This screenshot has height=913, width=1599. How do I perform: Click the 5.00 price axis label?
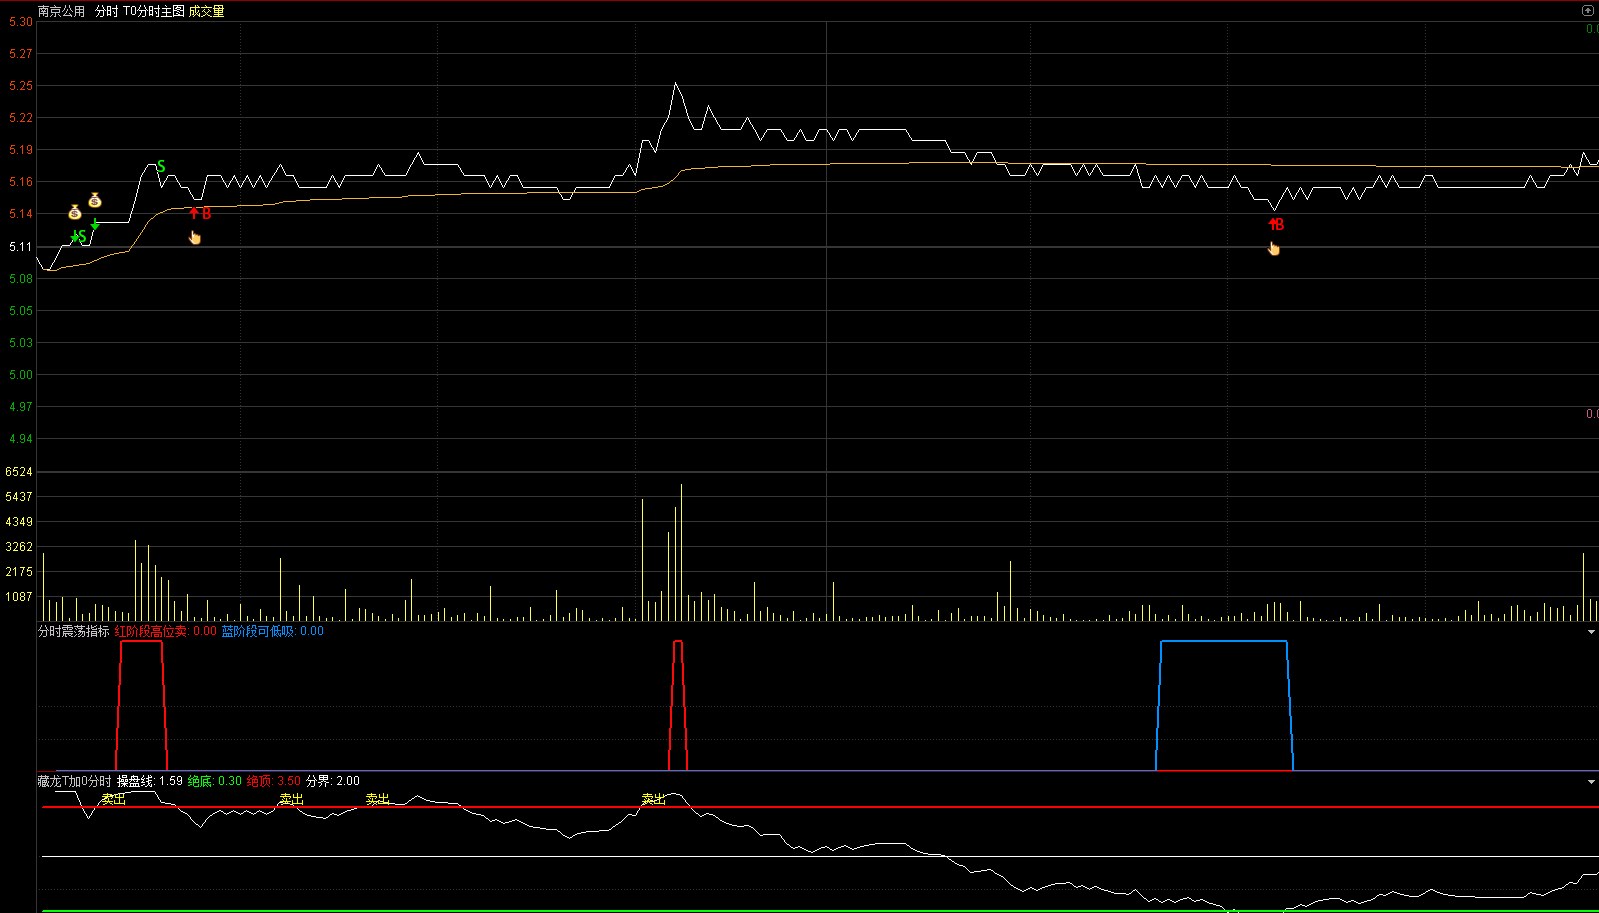(21, 375)
